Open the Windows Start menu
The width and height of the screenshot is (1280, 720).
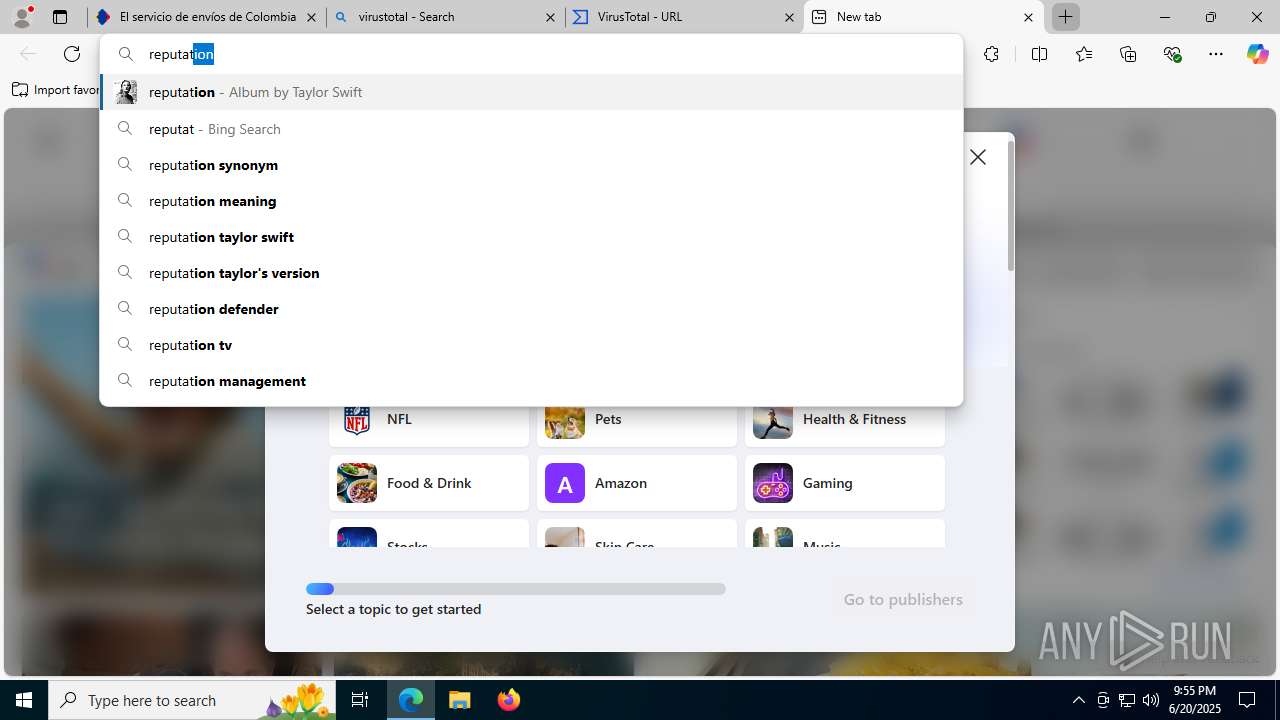point(24,700)
